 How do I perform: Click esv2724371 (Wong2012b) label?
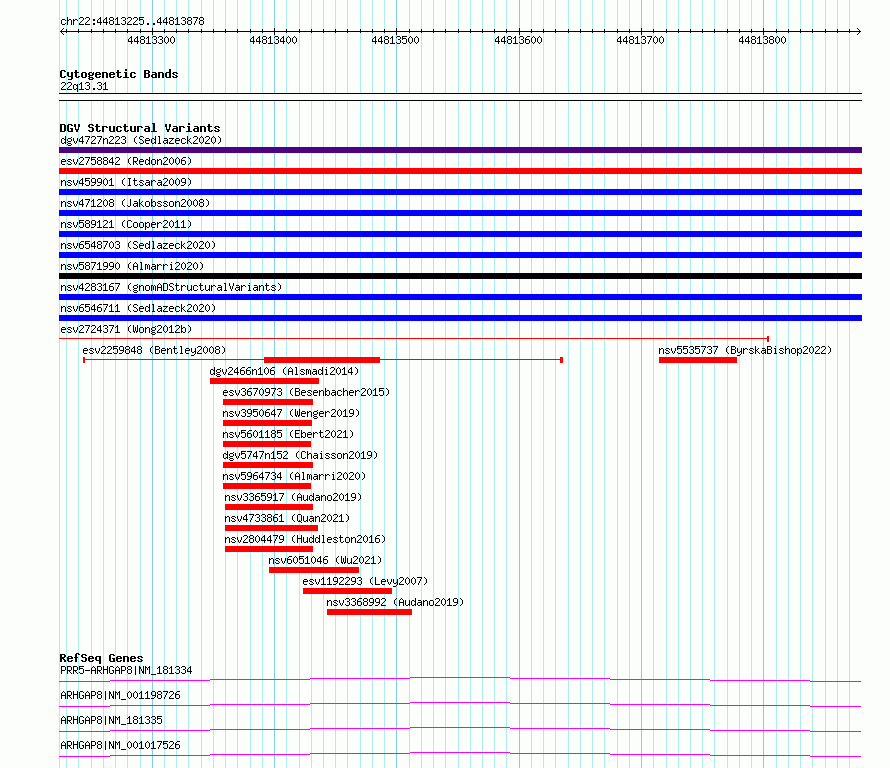(x=126, y=329)
